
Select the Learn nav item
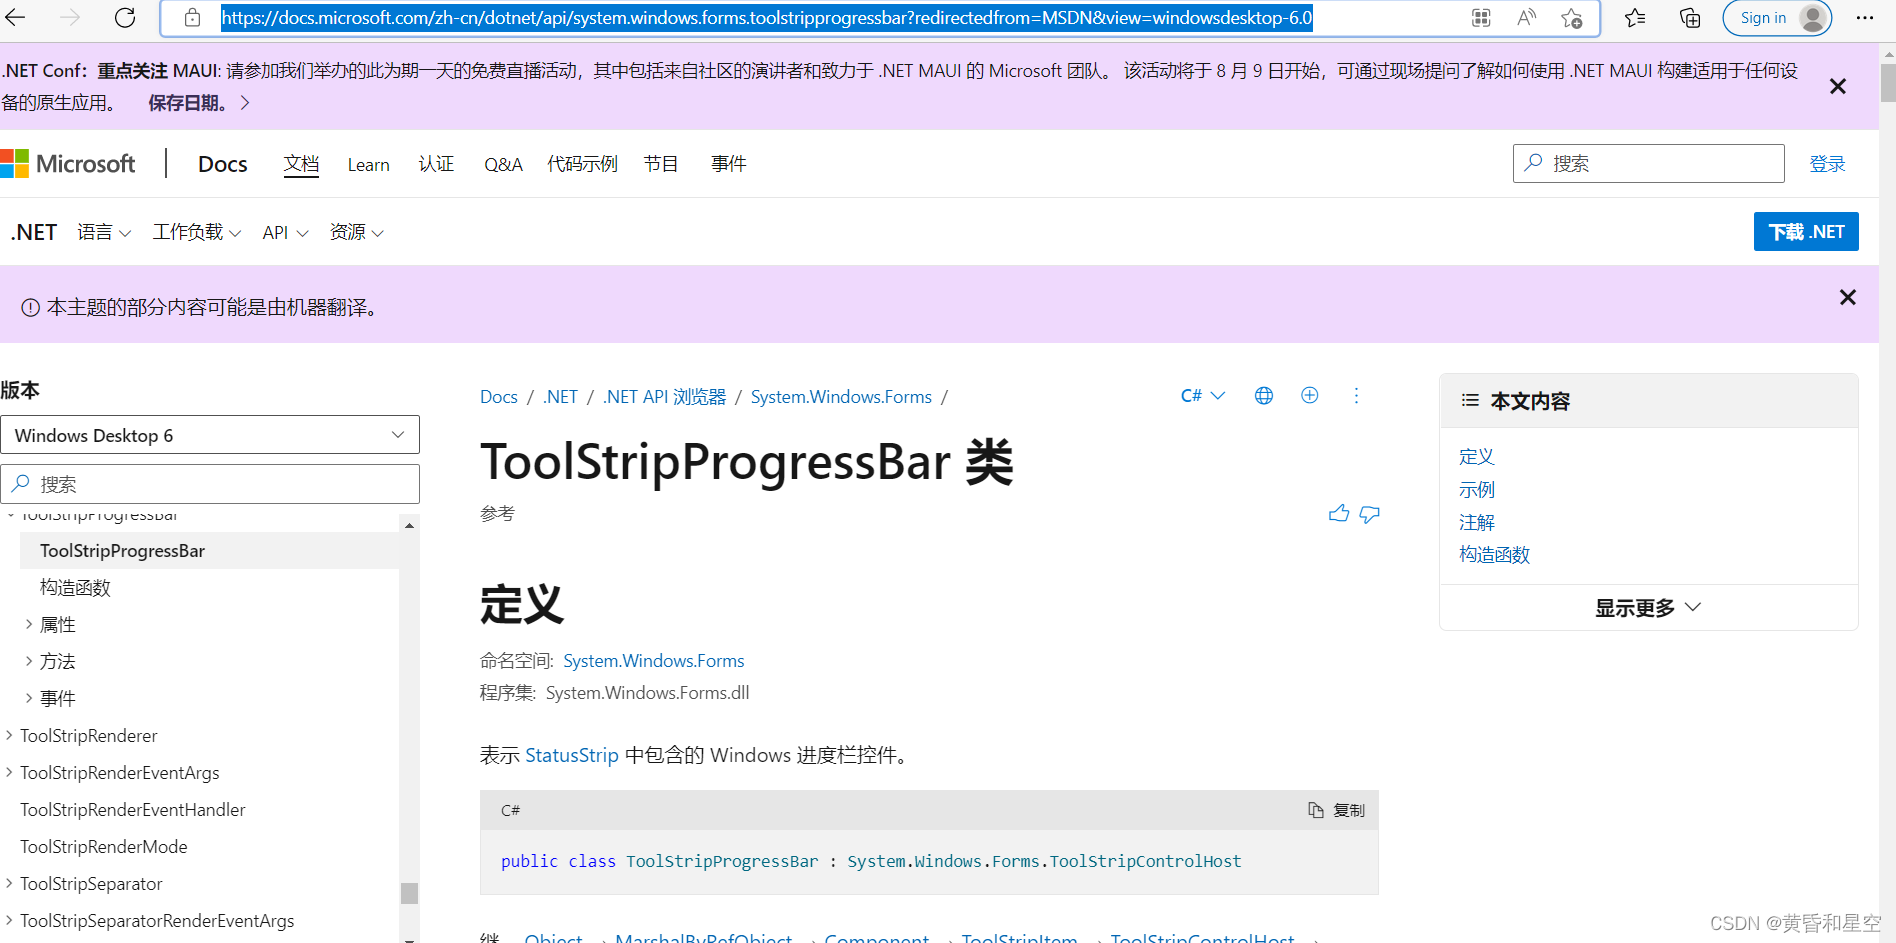click(368, 165)
